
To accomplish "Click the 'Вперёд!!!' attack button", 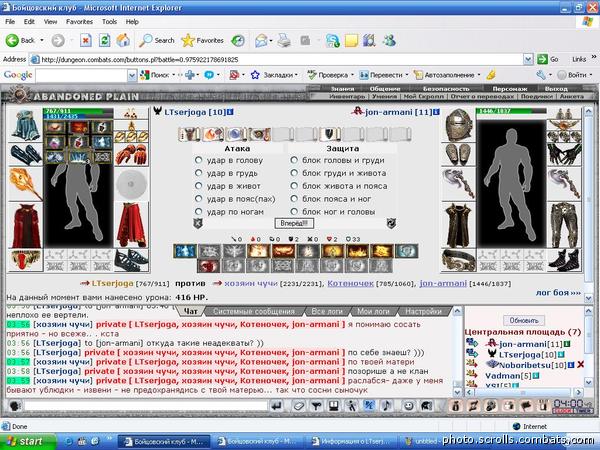I will coord(294,223).
